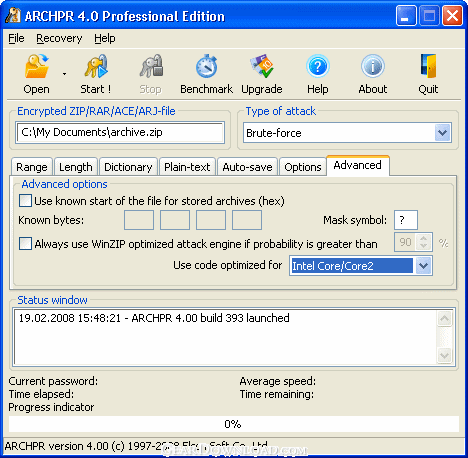Click the ARCHPR version 4.00 status bar text

pyautogui.click(x=136, y=446)
